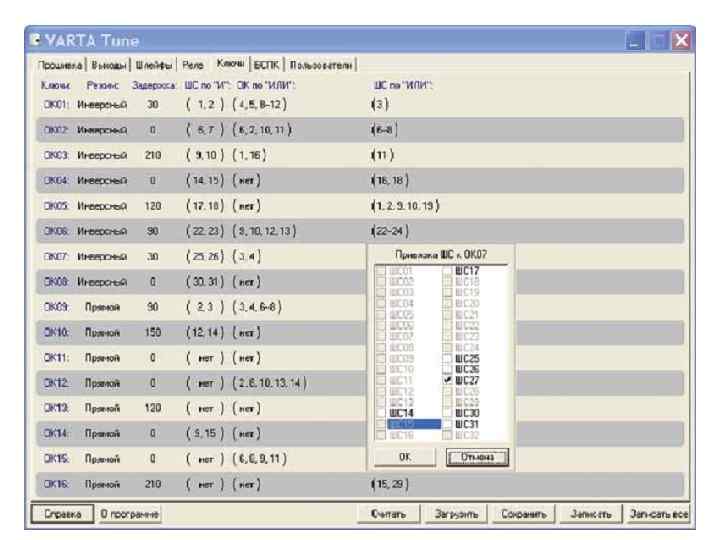Enable the ШС26 checkbox

click(447, 369)
